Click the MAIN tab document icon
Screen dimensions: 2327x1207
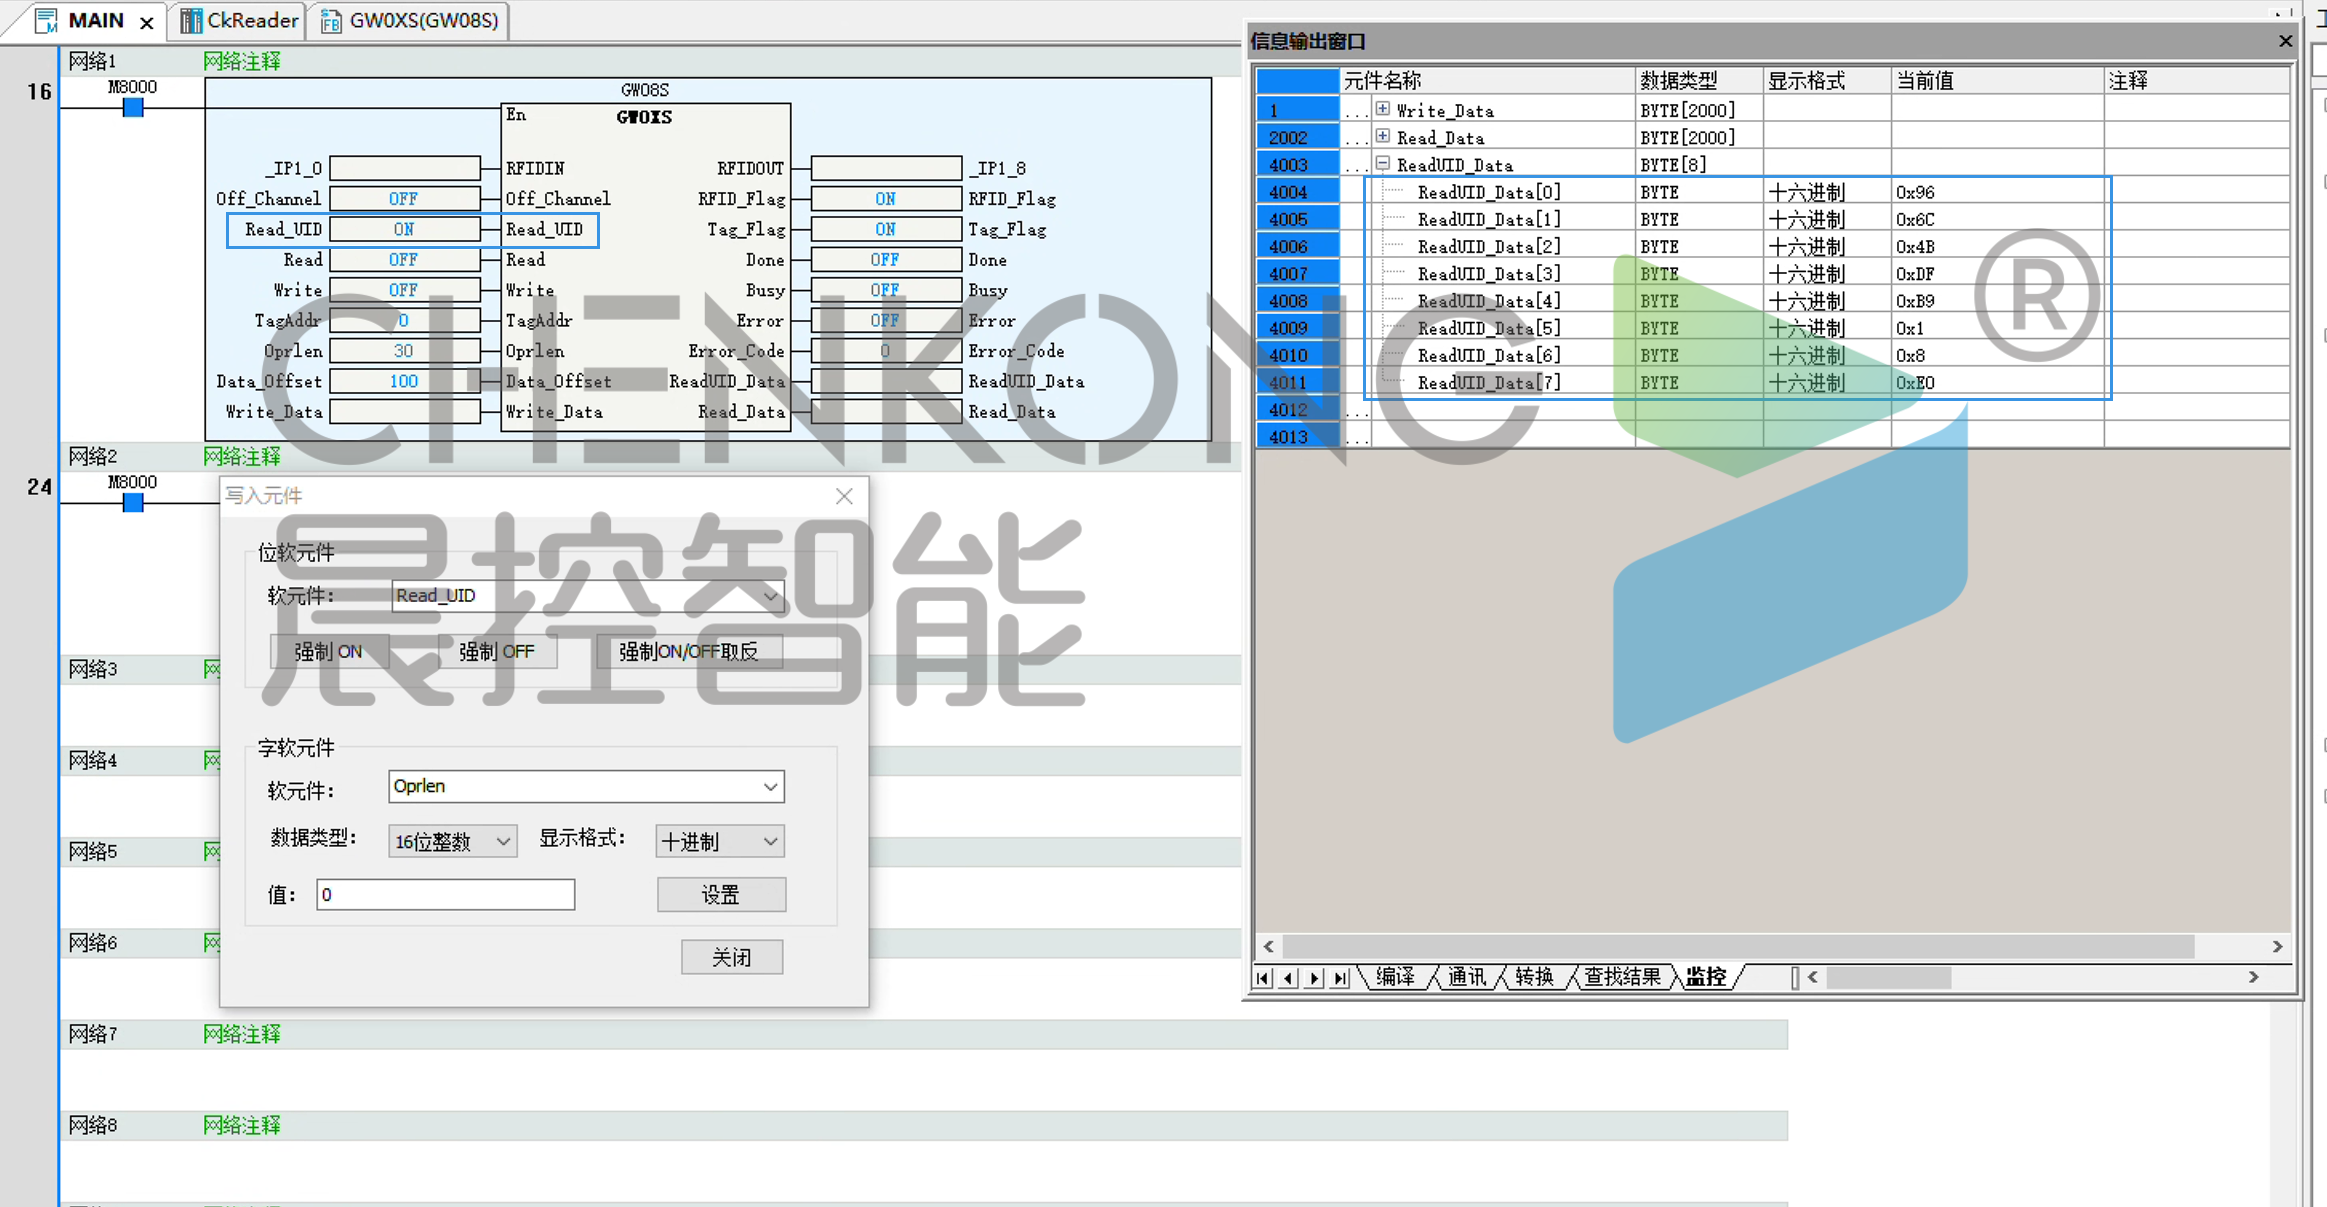pyautogui.click(x=46, y=20)
